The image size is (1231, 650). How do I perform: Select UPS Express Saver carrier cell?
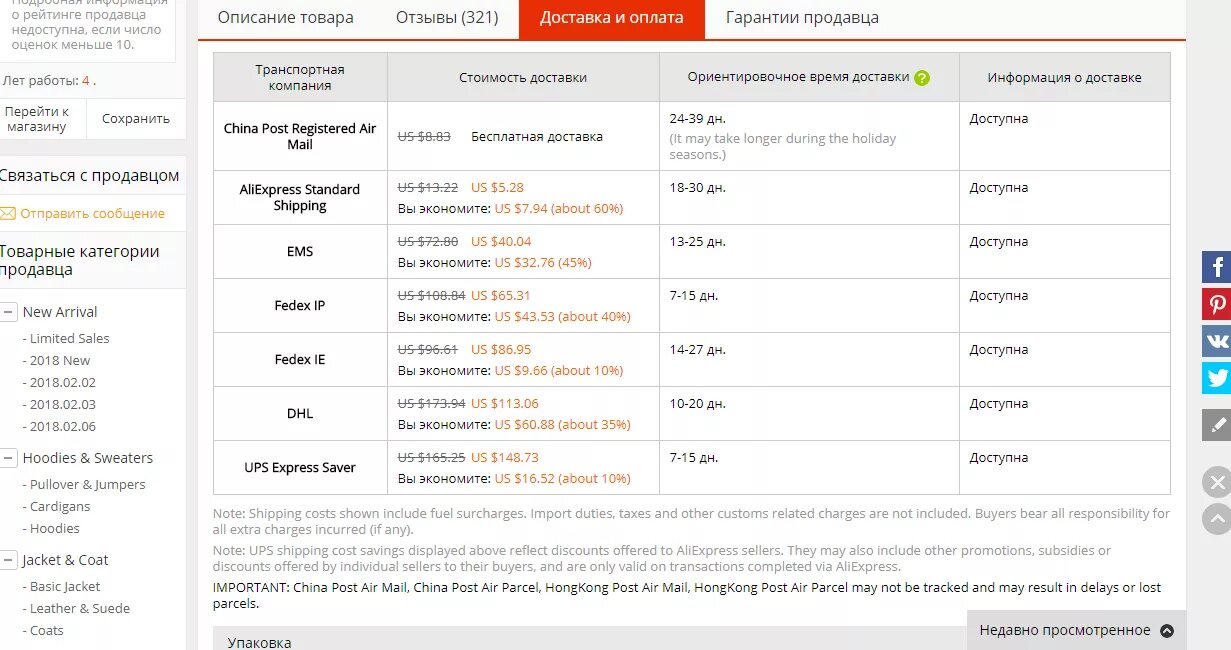pos(300,467)
